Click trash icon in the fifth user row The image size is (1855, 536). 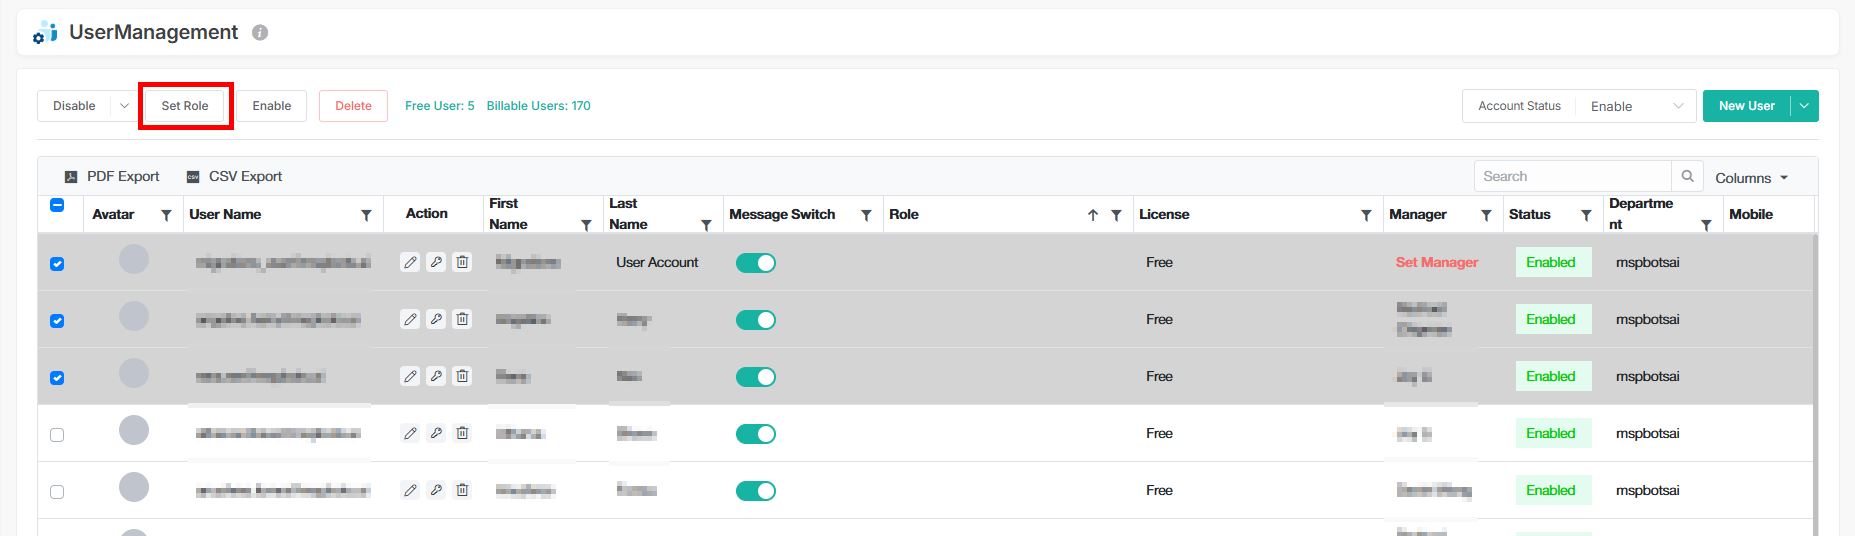[462, 490]
